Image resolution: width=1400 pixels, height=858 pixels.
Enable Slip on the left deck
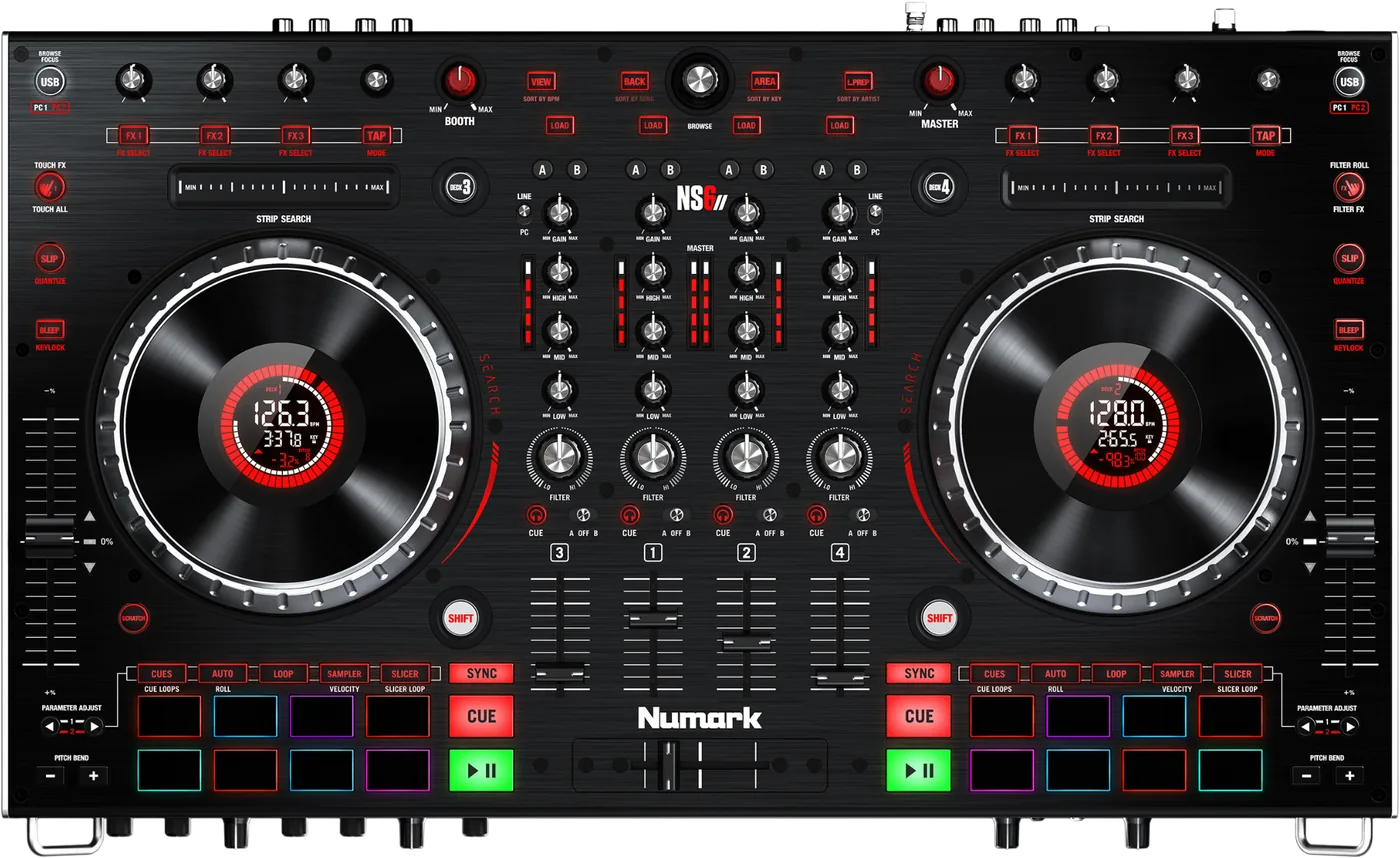pyautogui.click(x=50, y=259)
